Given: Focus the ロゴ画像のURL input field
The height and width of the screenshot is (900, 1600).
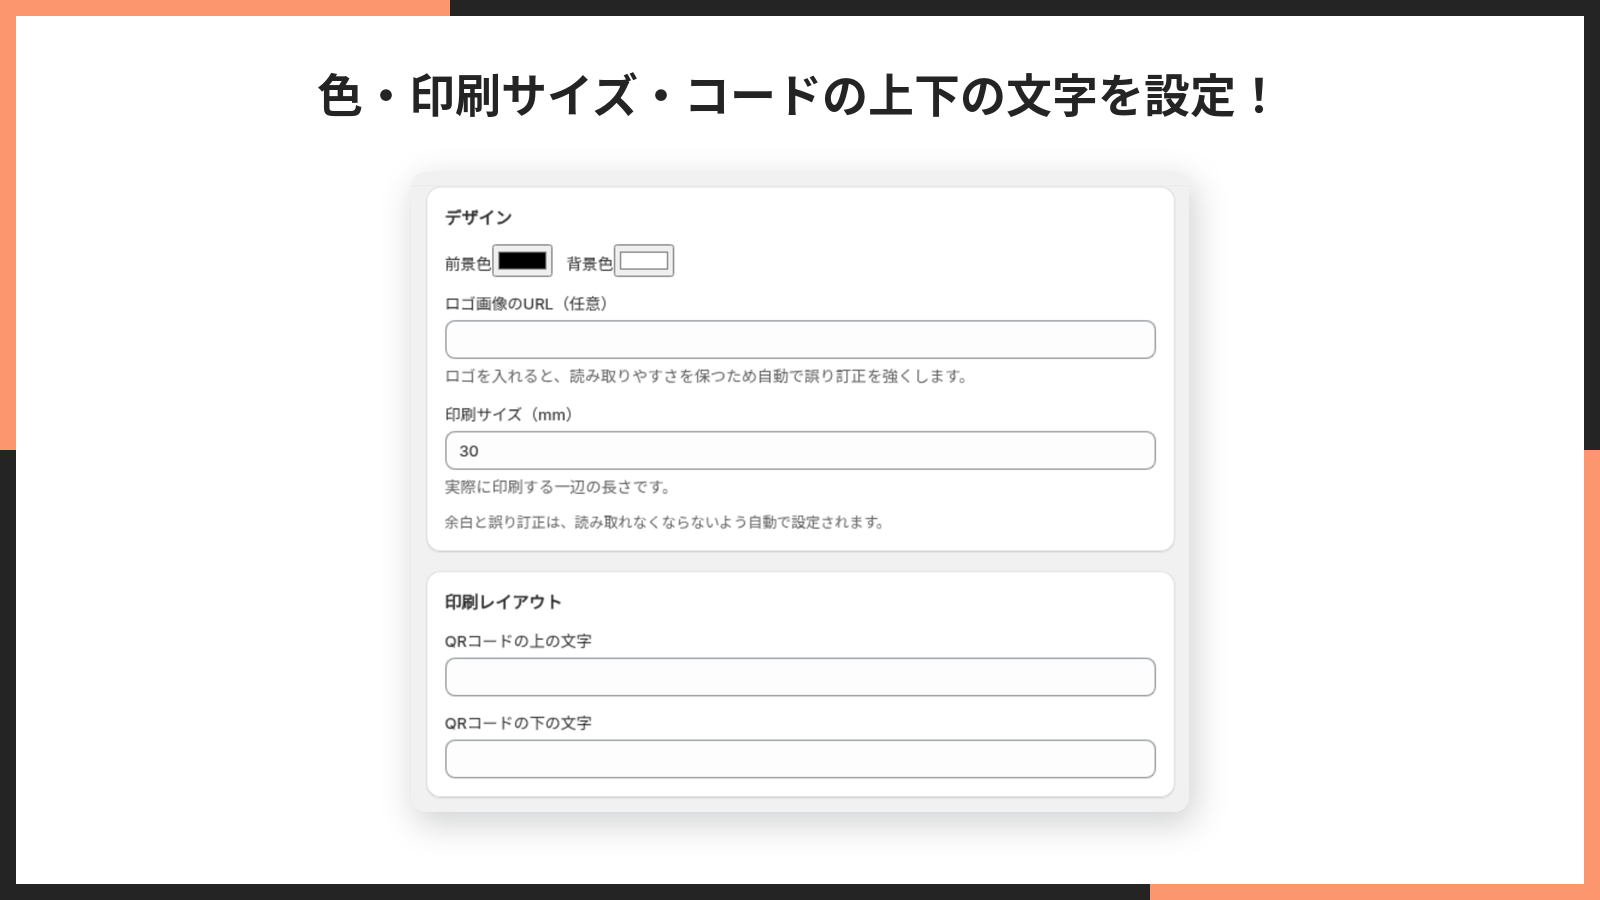Looking at the screenshot, I should 800,340.
